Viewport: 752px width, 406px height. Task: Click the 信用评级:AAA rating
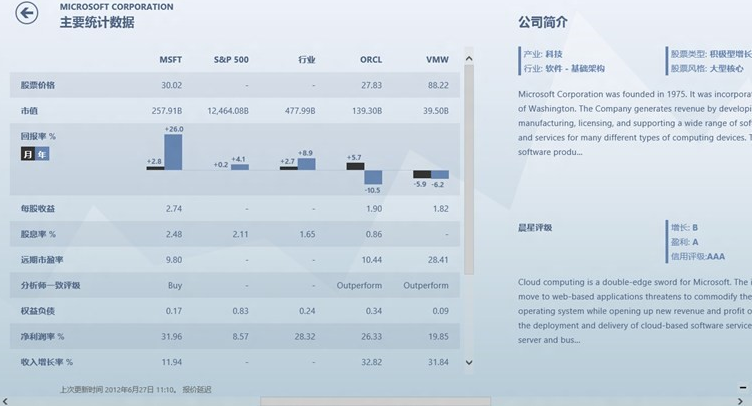point(698,256)
